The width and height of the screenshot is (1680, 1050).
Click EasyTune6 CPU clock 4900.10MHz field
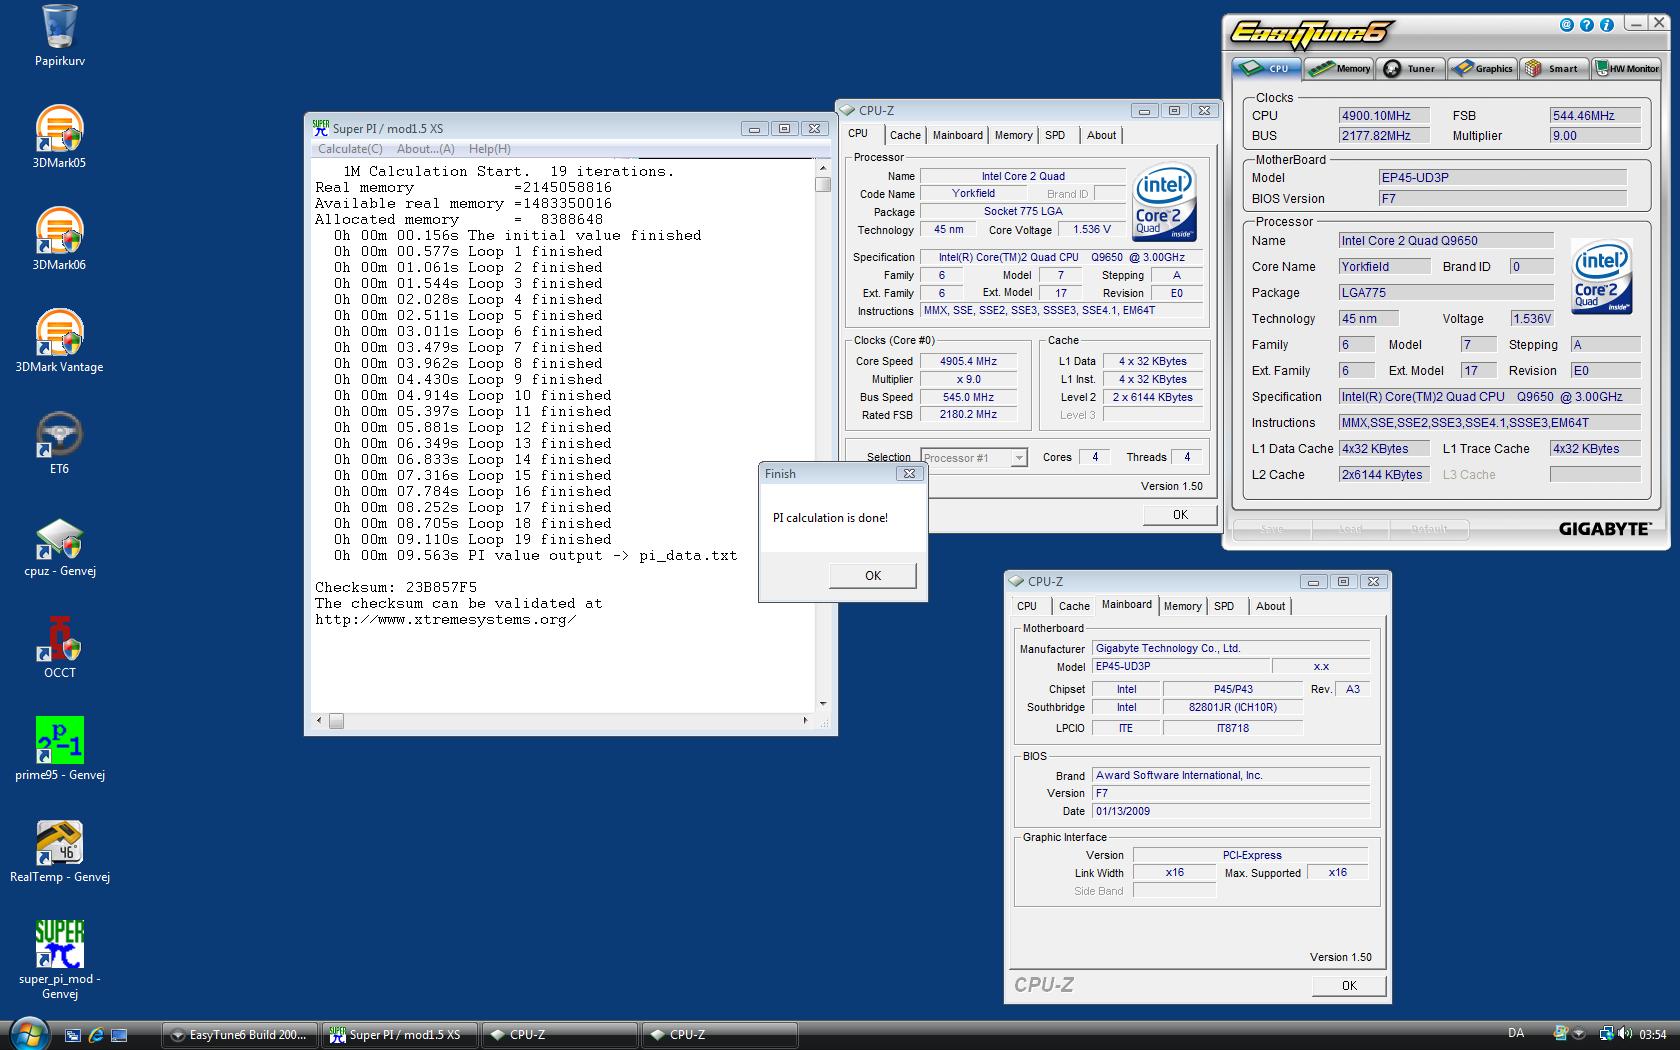pos(1384,116)
